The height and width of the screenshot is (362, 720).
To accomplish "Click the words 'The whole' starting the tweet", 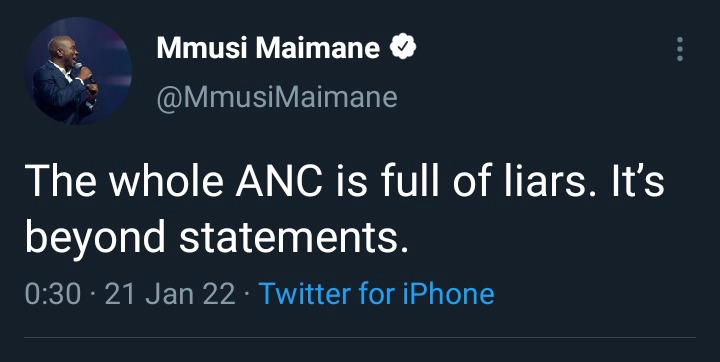I will 126,180.
